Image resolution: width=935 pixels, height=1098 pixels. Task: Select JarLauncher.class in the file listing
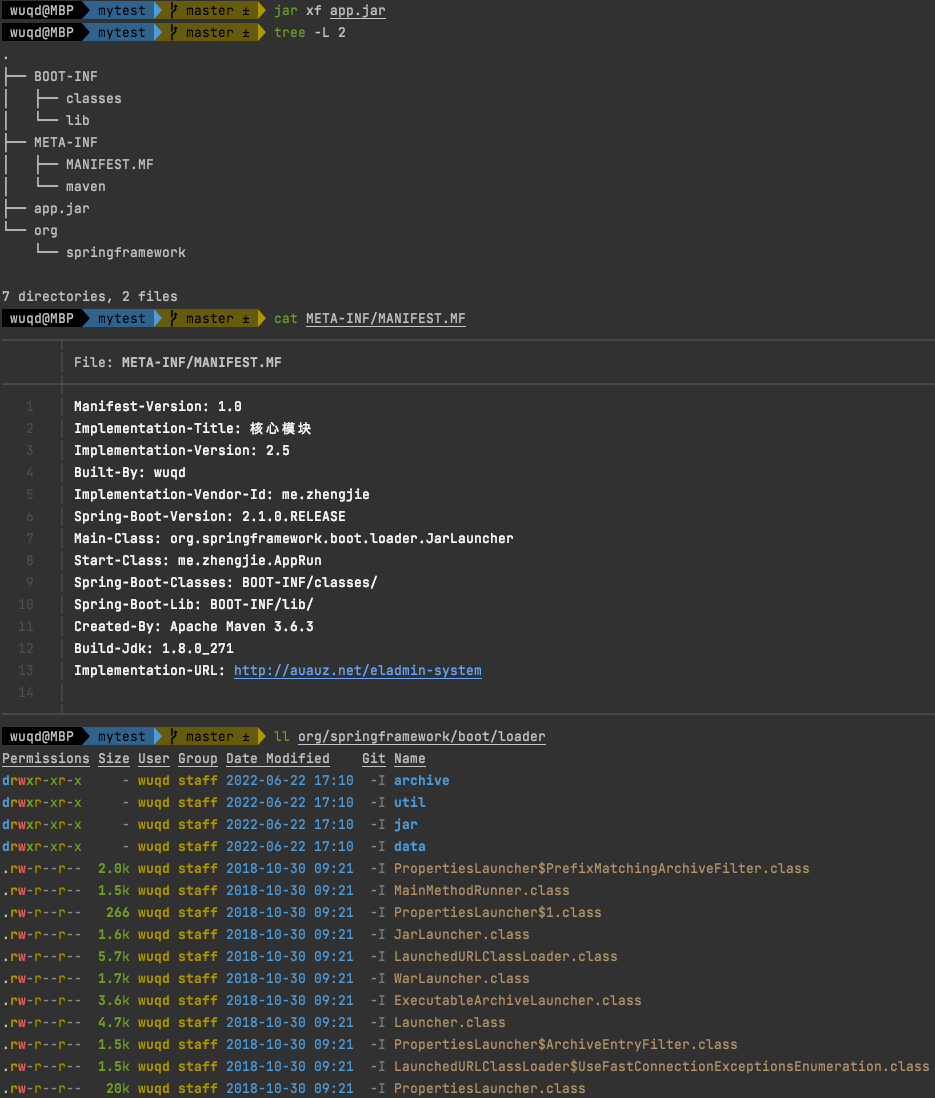tap(461, 934)
